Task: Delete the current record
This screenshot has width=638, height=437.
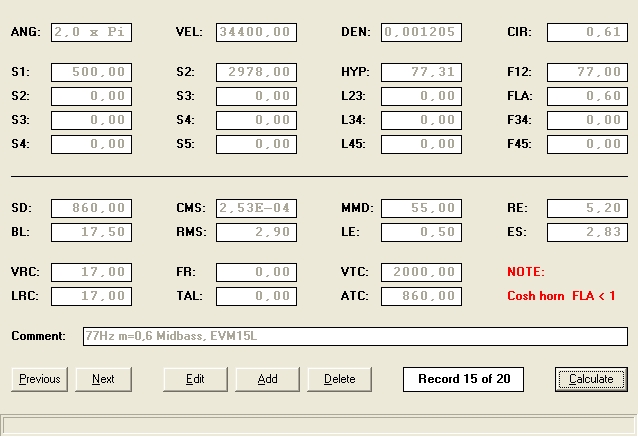Action: pos(339,379)
